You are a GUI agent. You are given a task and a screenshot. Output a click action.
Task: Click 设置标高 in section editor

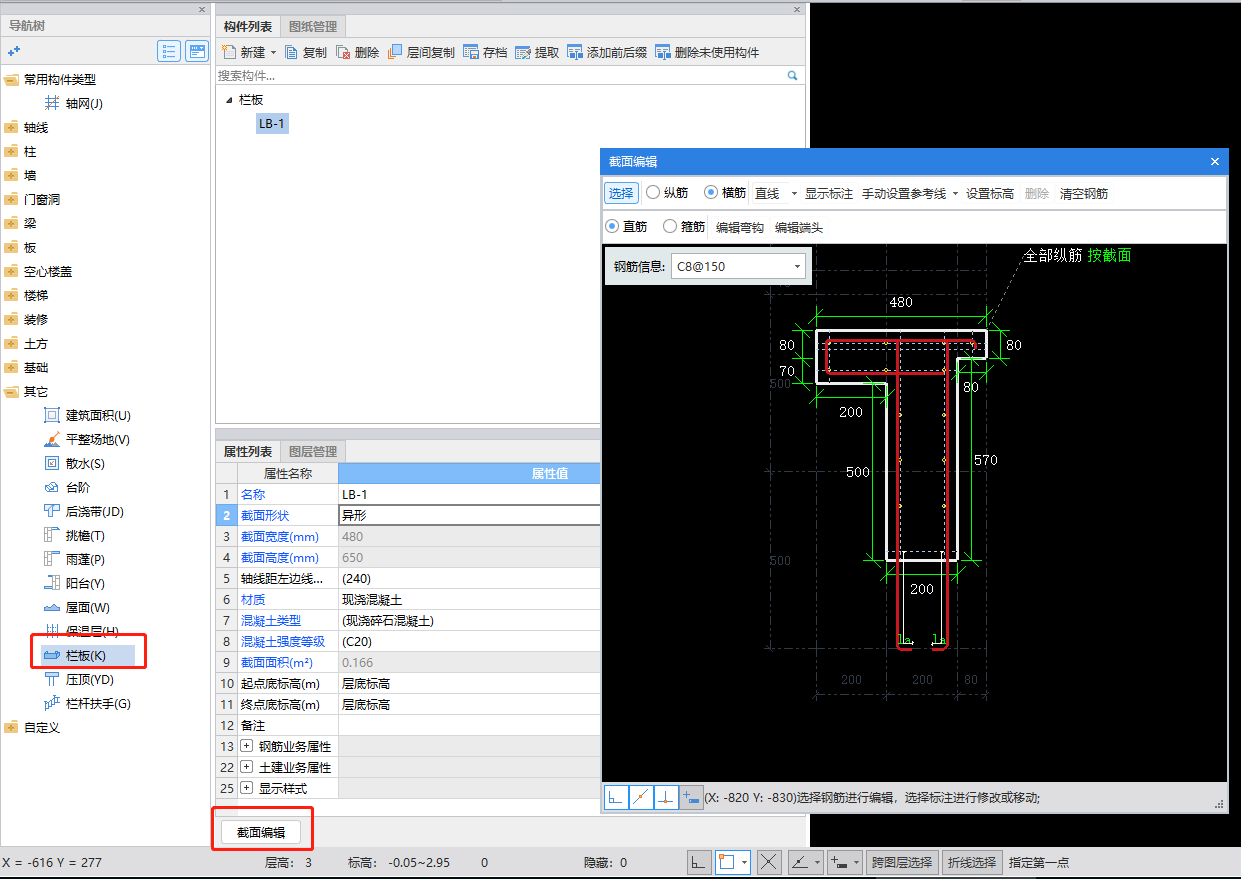coord(990,193)
